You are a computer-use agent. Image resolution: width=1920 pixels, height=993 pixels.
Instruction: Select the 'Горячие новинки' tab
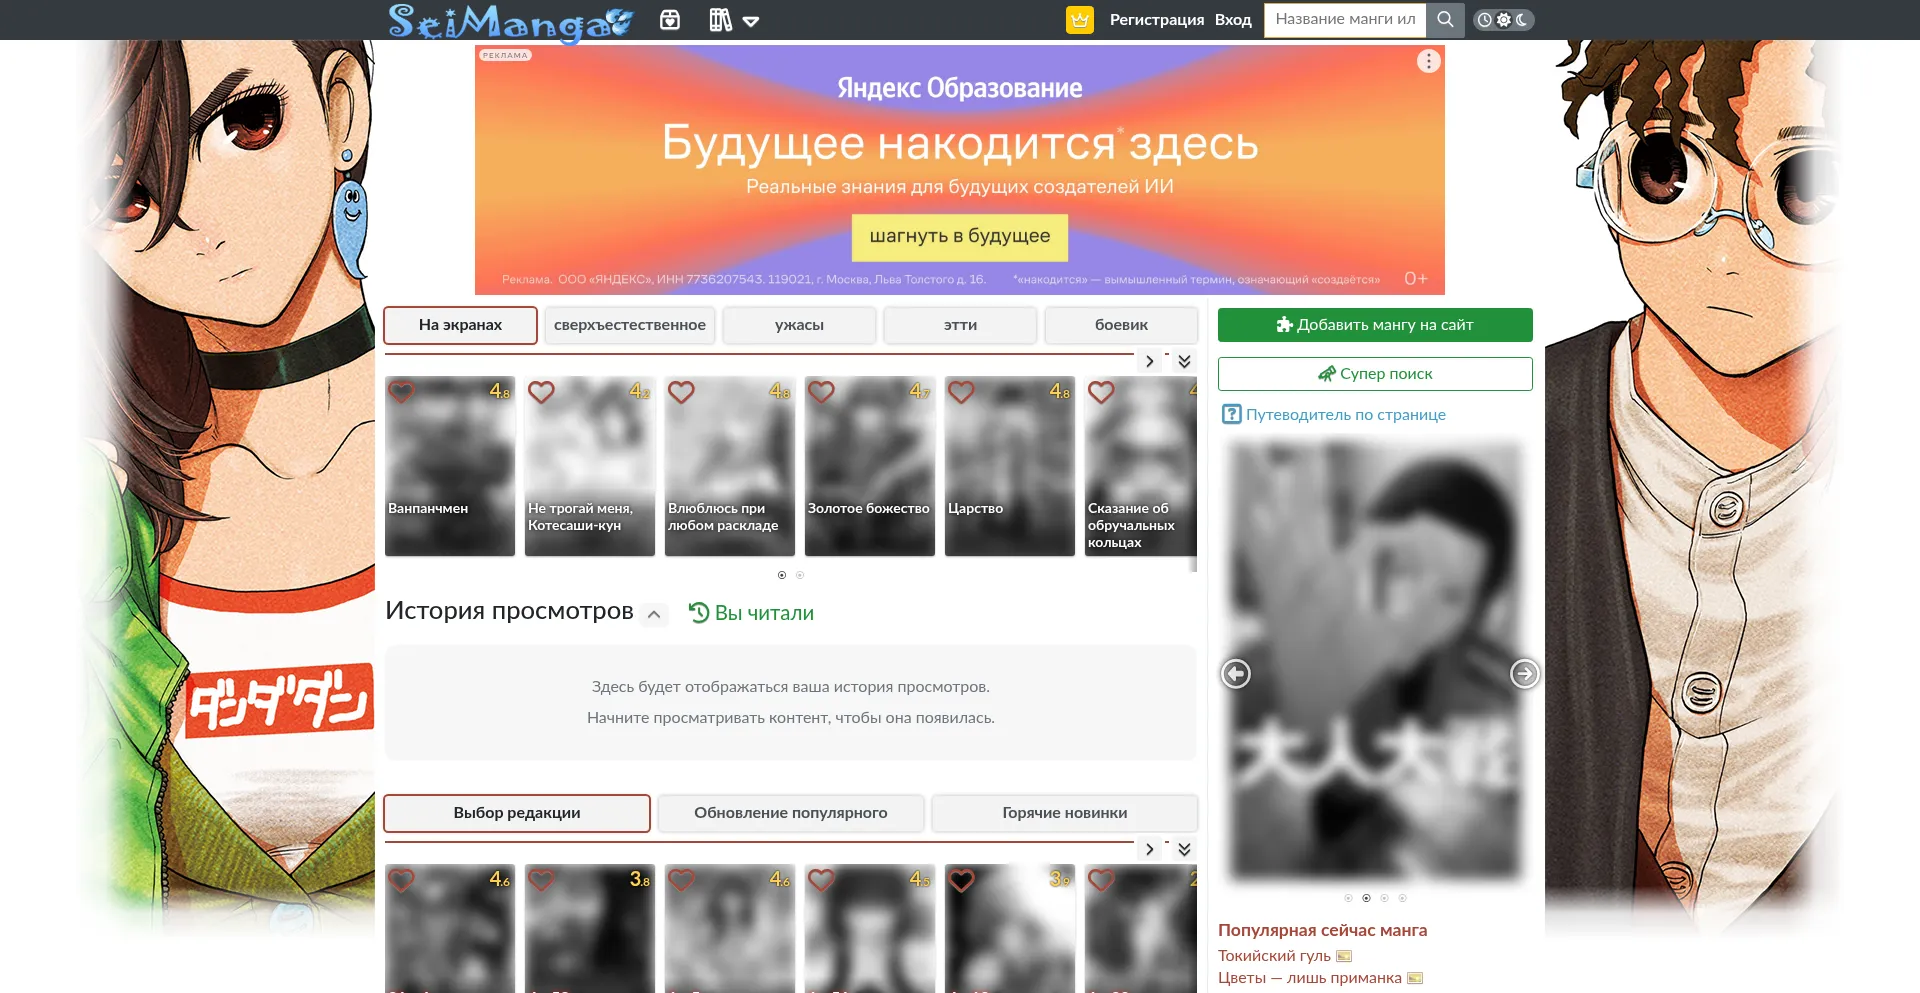click(x=1064, y=813)
